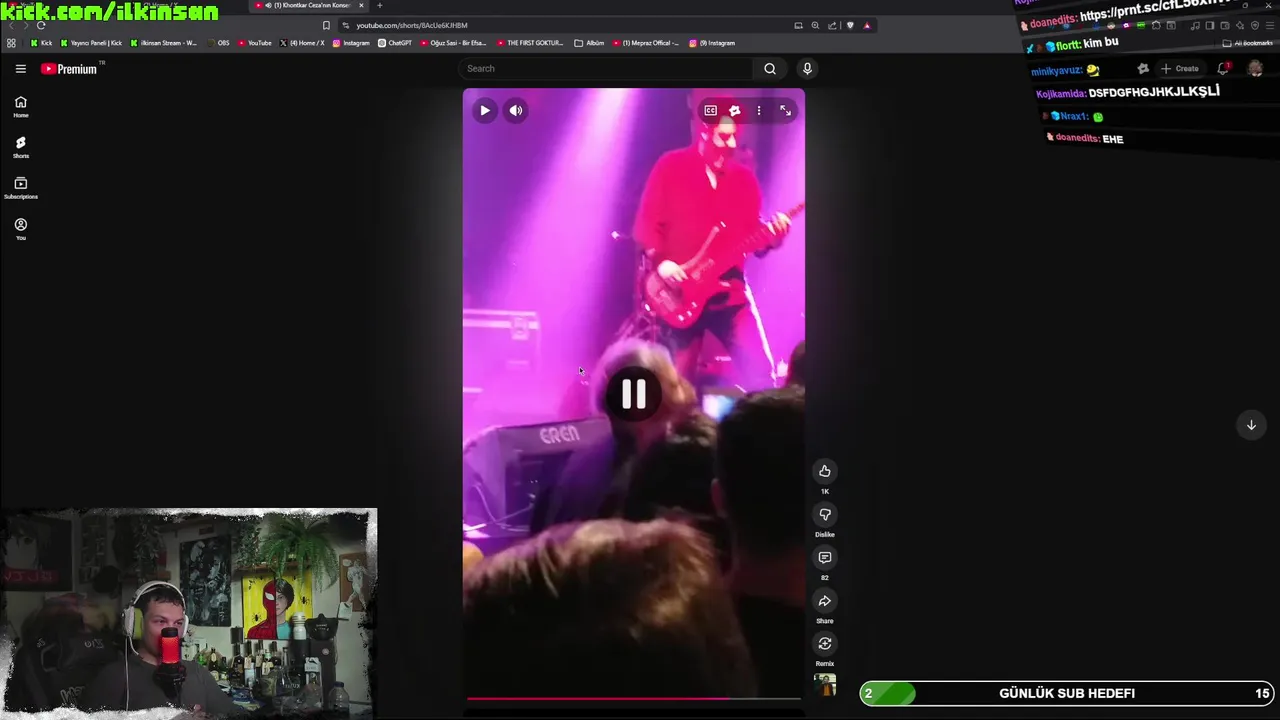This screenshot has width=1280, height=720.
Task: Open a new browser tab
Action: [x=379, y=5]
